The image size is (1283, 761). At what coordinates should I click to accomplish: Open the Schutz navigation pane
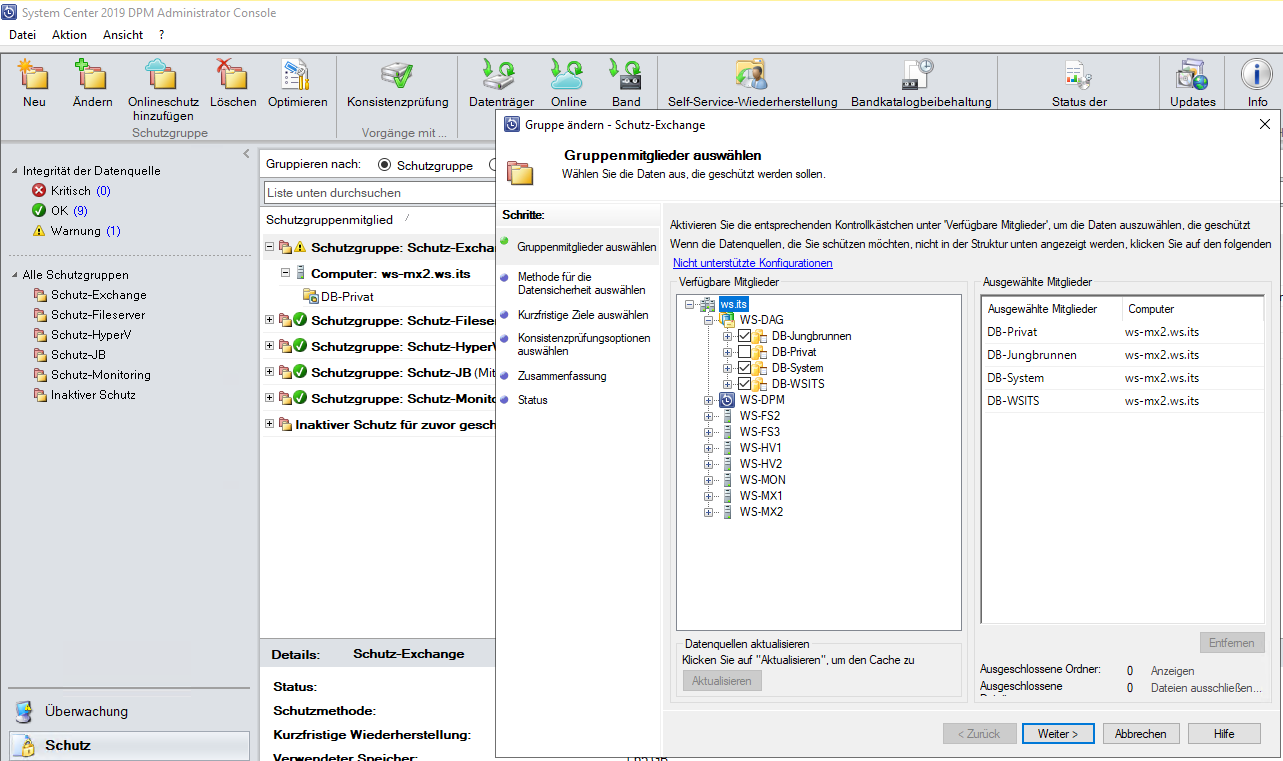click(x=129, y=745)
